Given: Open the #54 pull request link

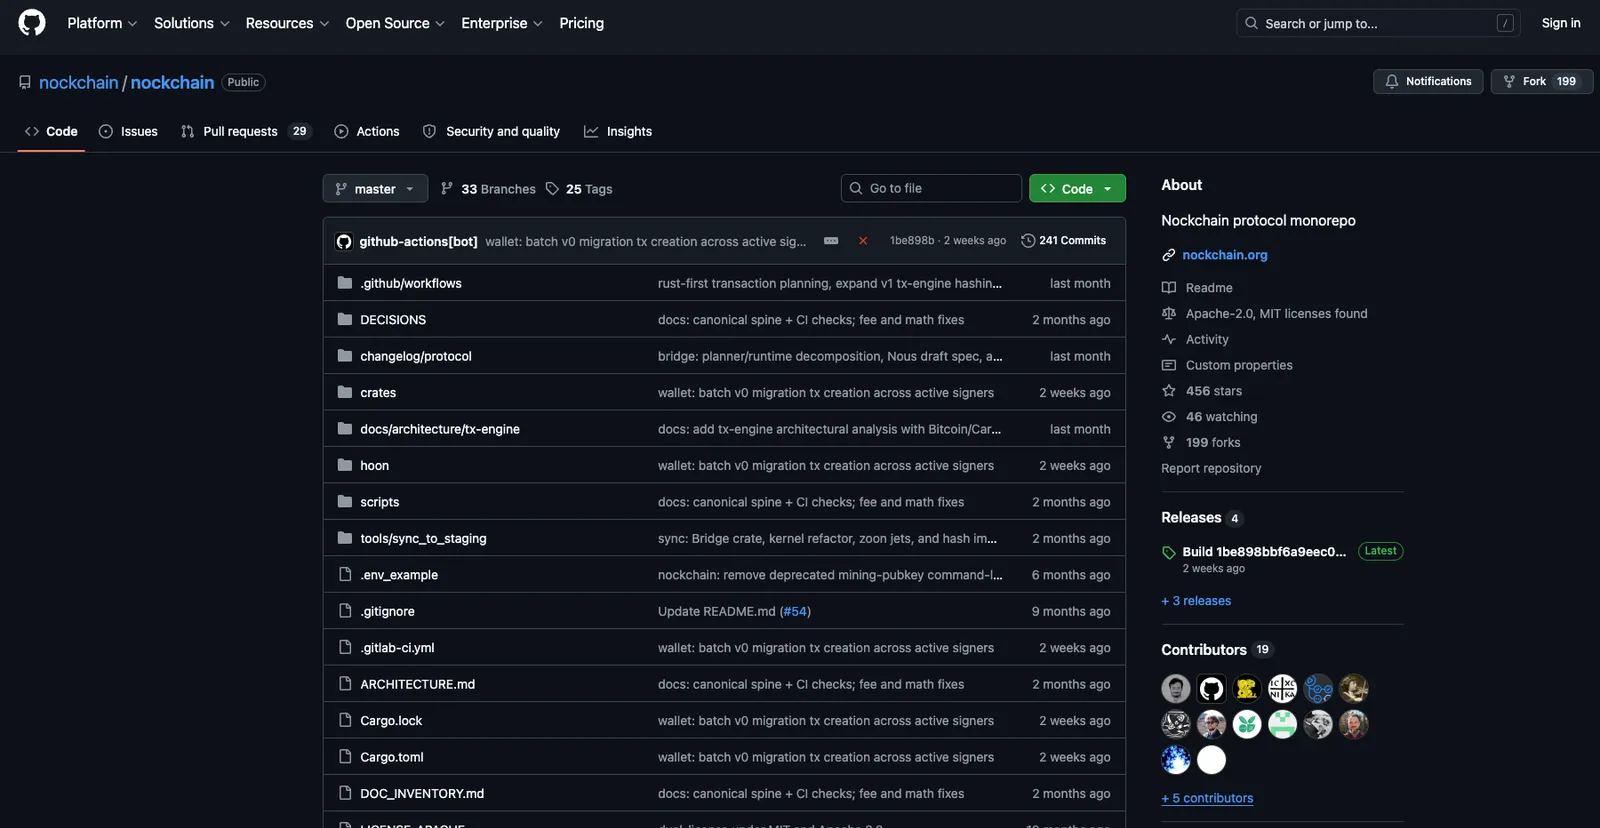Looking at the screenshot, I should (795, 611).
